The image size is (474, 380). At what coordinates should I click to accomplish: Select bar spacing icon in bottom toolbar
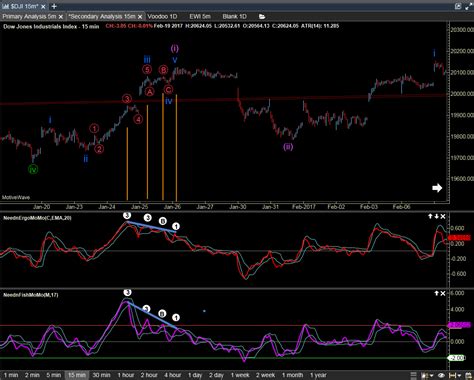click(x=453, y=375)
